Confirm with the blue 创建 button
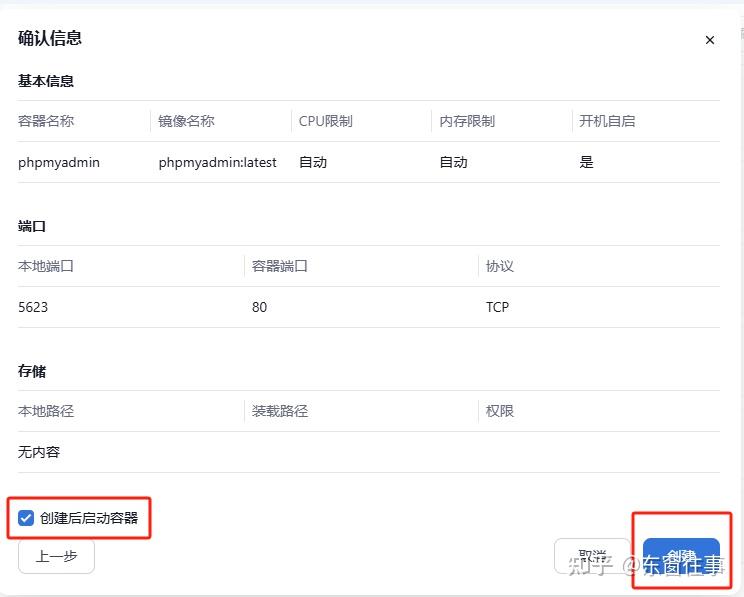This screenshot has width=744, height=597. [x=681, y=556]
